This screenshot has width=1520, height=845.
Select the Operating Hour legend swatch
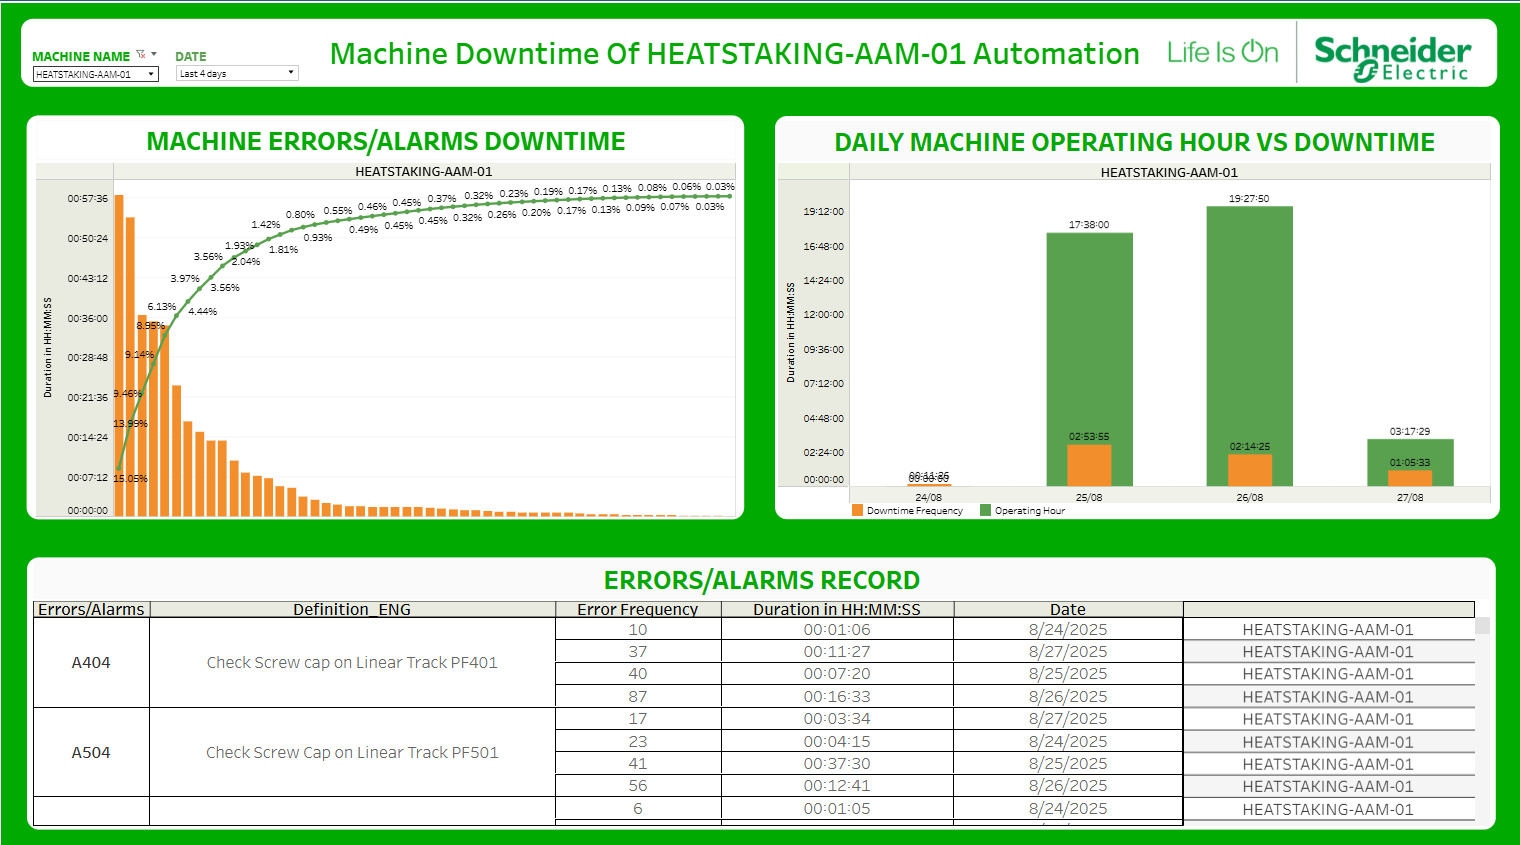click(x=985, y=510)
